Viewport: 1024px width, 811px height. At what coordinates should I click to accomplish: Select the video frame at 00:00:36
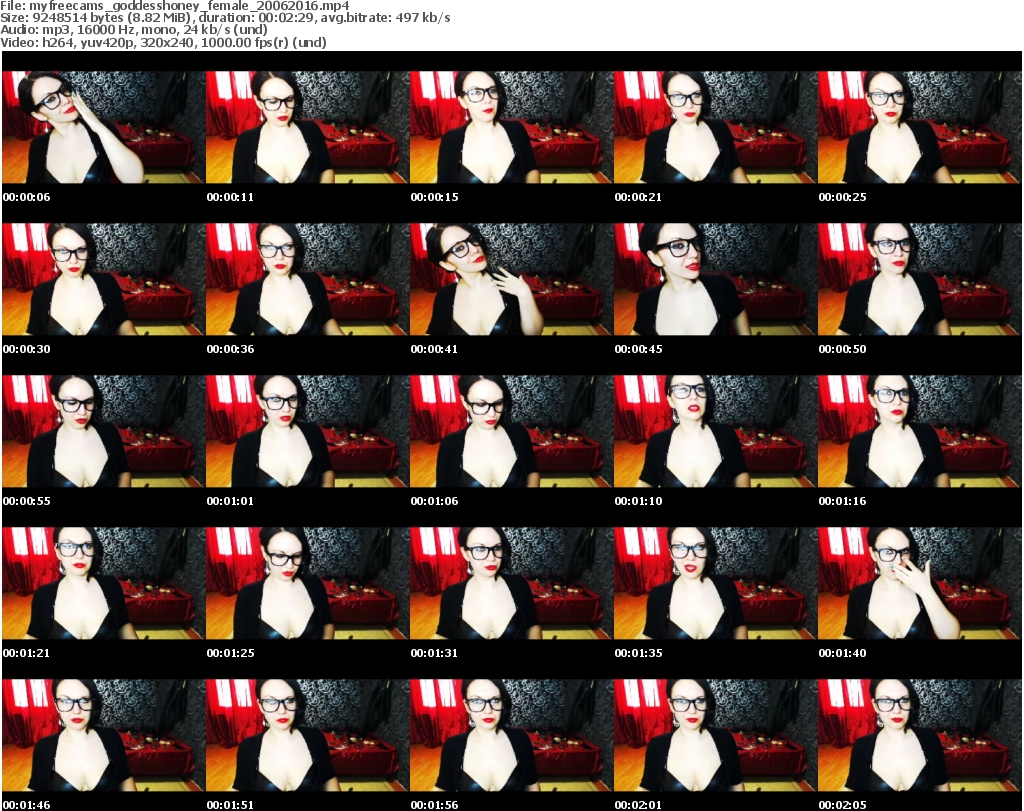[307, 279]
